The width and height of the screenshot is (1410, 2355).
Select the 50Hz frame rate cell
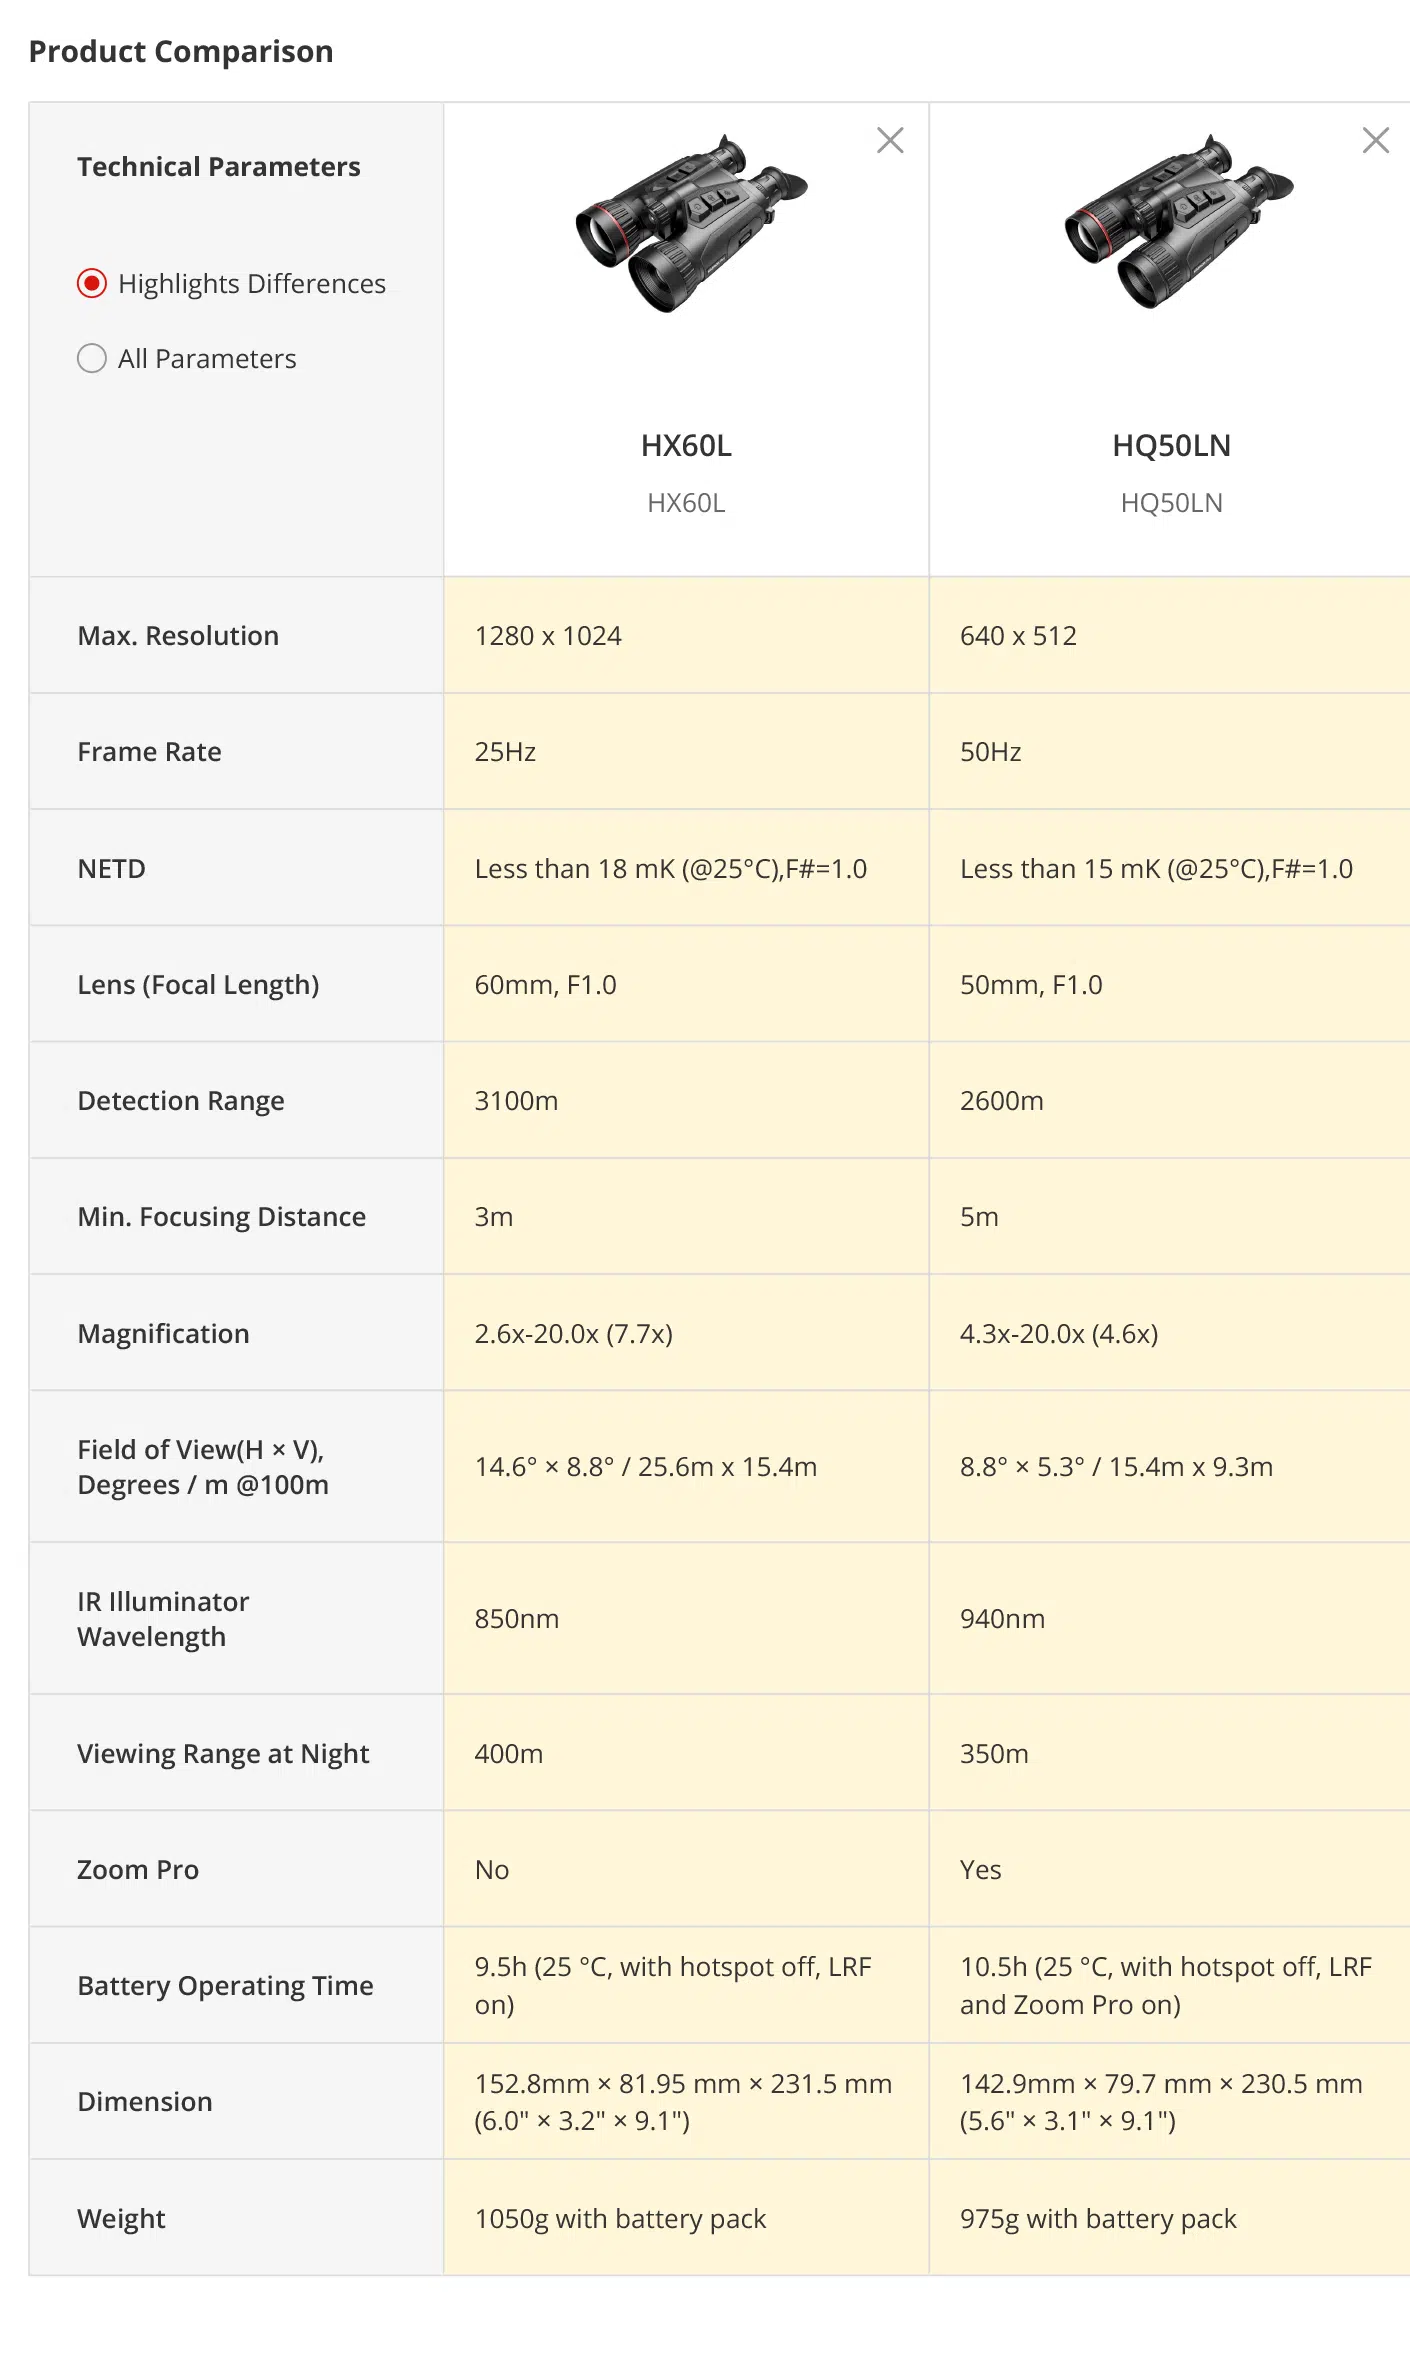(x=1170, y=751)
